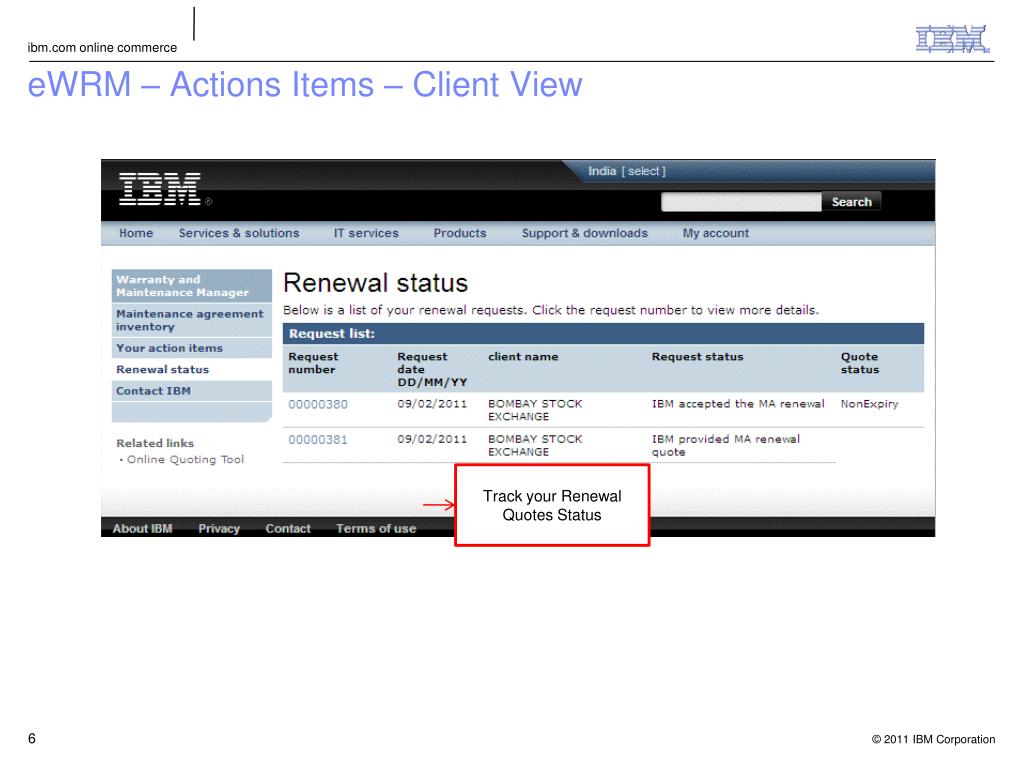Click 'IBM accepted the MA renewal' status
The width and height of the screenshot is (1024, 768).
tap(738, 404)
